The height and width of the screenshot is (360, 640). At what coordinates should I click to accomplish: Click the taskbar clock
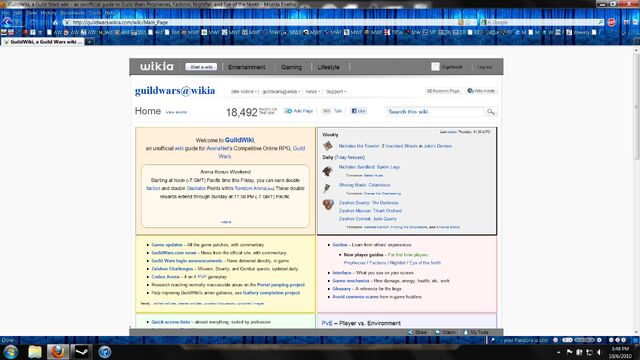620,352
